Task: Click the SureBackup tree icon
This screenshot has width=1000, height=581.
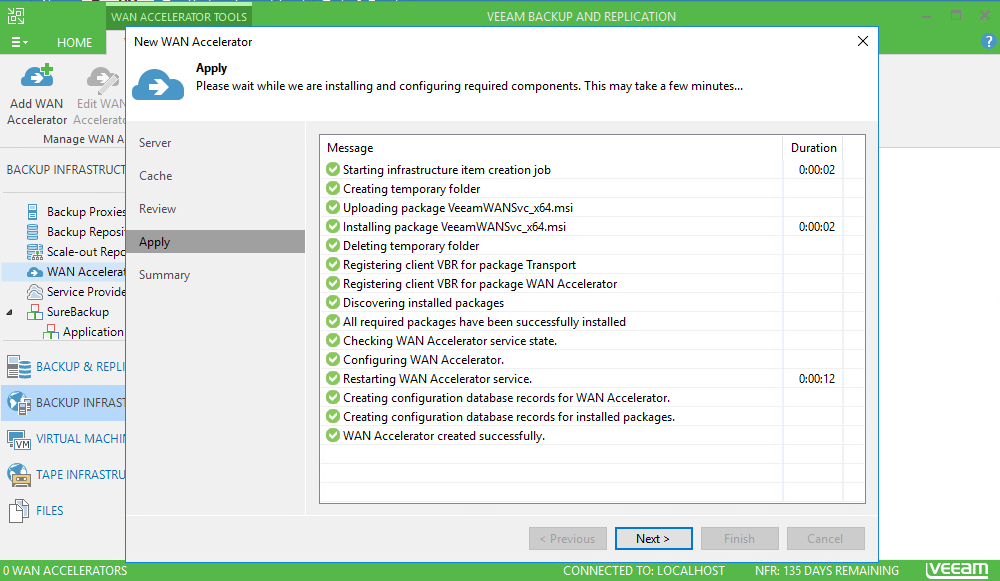Action: (33, 312)
